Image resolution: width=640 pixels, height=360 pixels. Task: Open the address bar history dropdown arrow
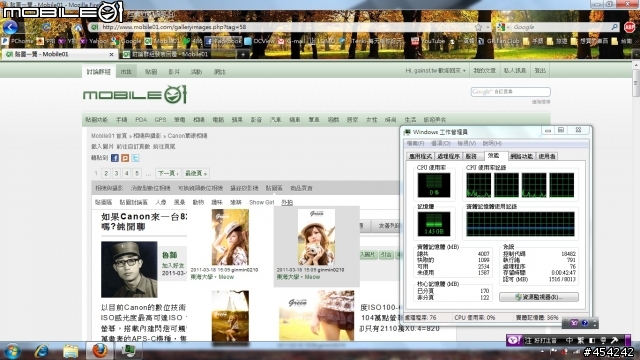point(487,27)
